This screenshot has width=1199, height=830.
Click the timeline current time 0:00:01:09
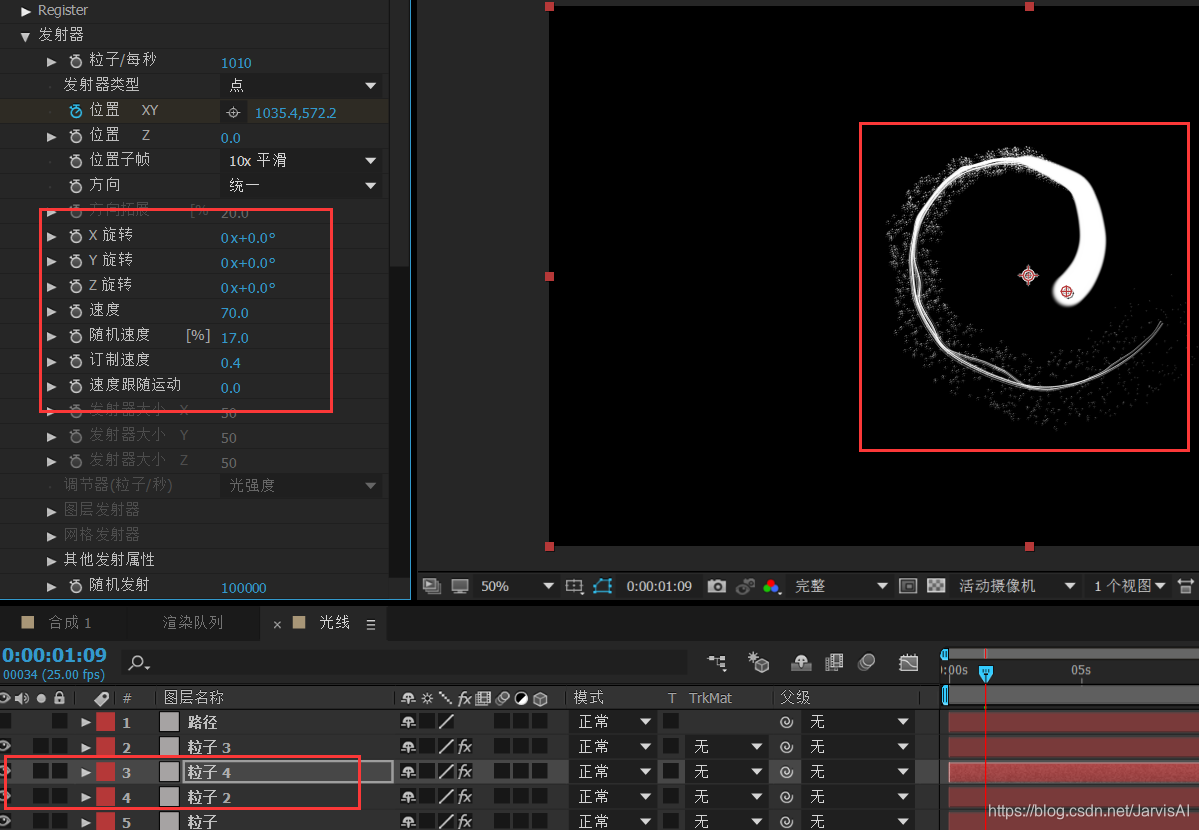pyautogui.click(x=55, y=656)
